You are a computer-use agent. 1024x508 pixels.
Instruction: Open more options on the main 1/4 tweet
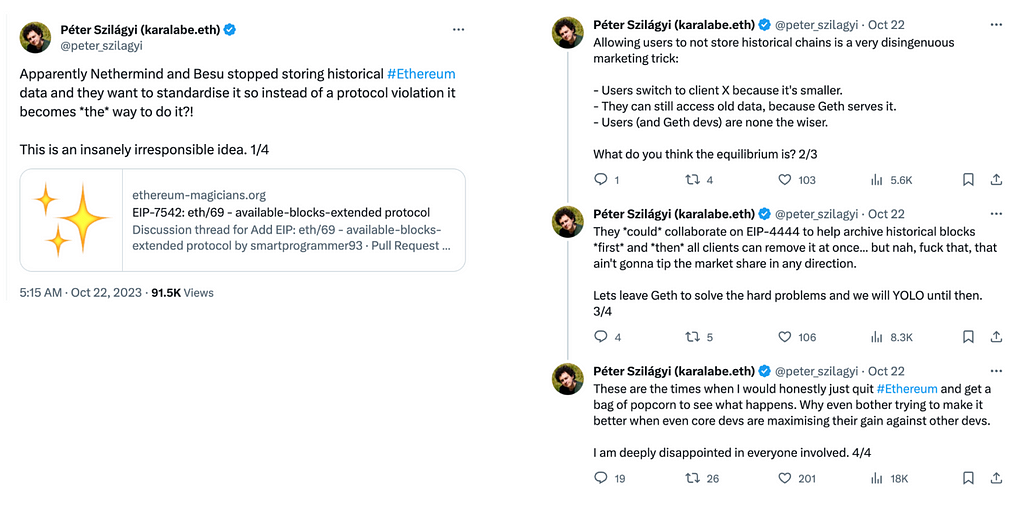tap(458, 29)
